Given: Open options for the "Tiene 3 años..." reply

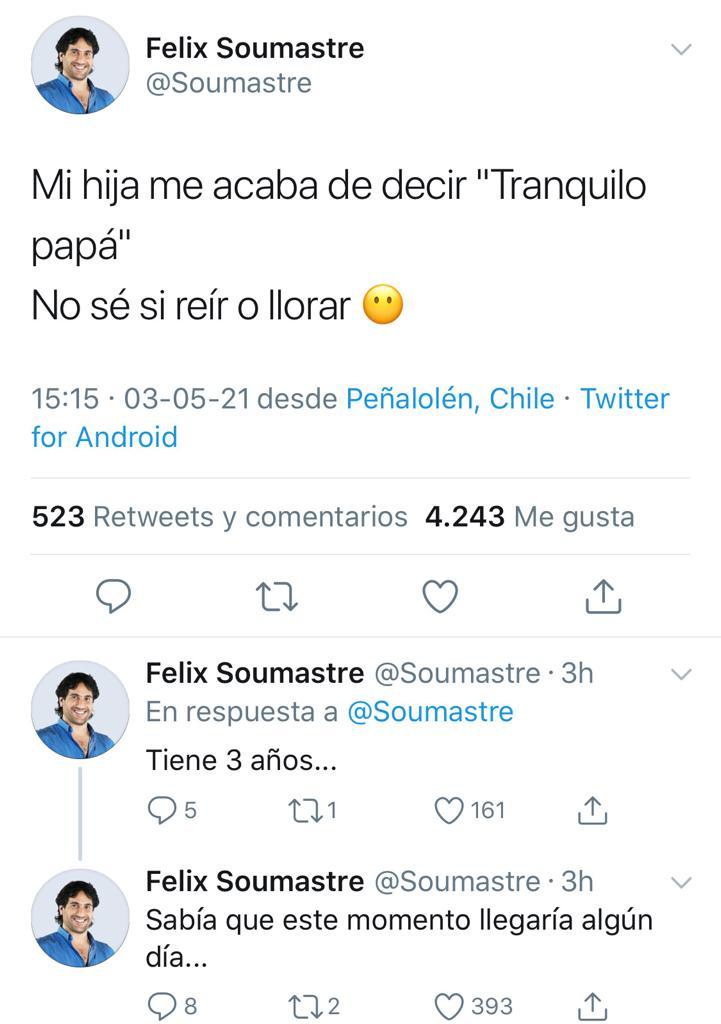Looking at the screenshot, I should 682,672.
